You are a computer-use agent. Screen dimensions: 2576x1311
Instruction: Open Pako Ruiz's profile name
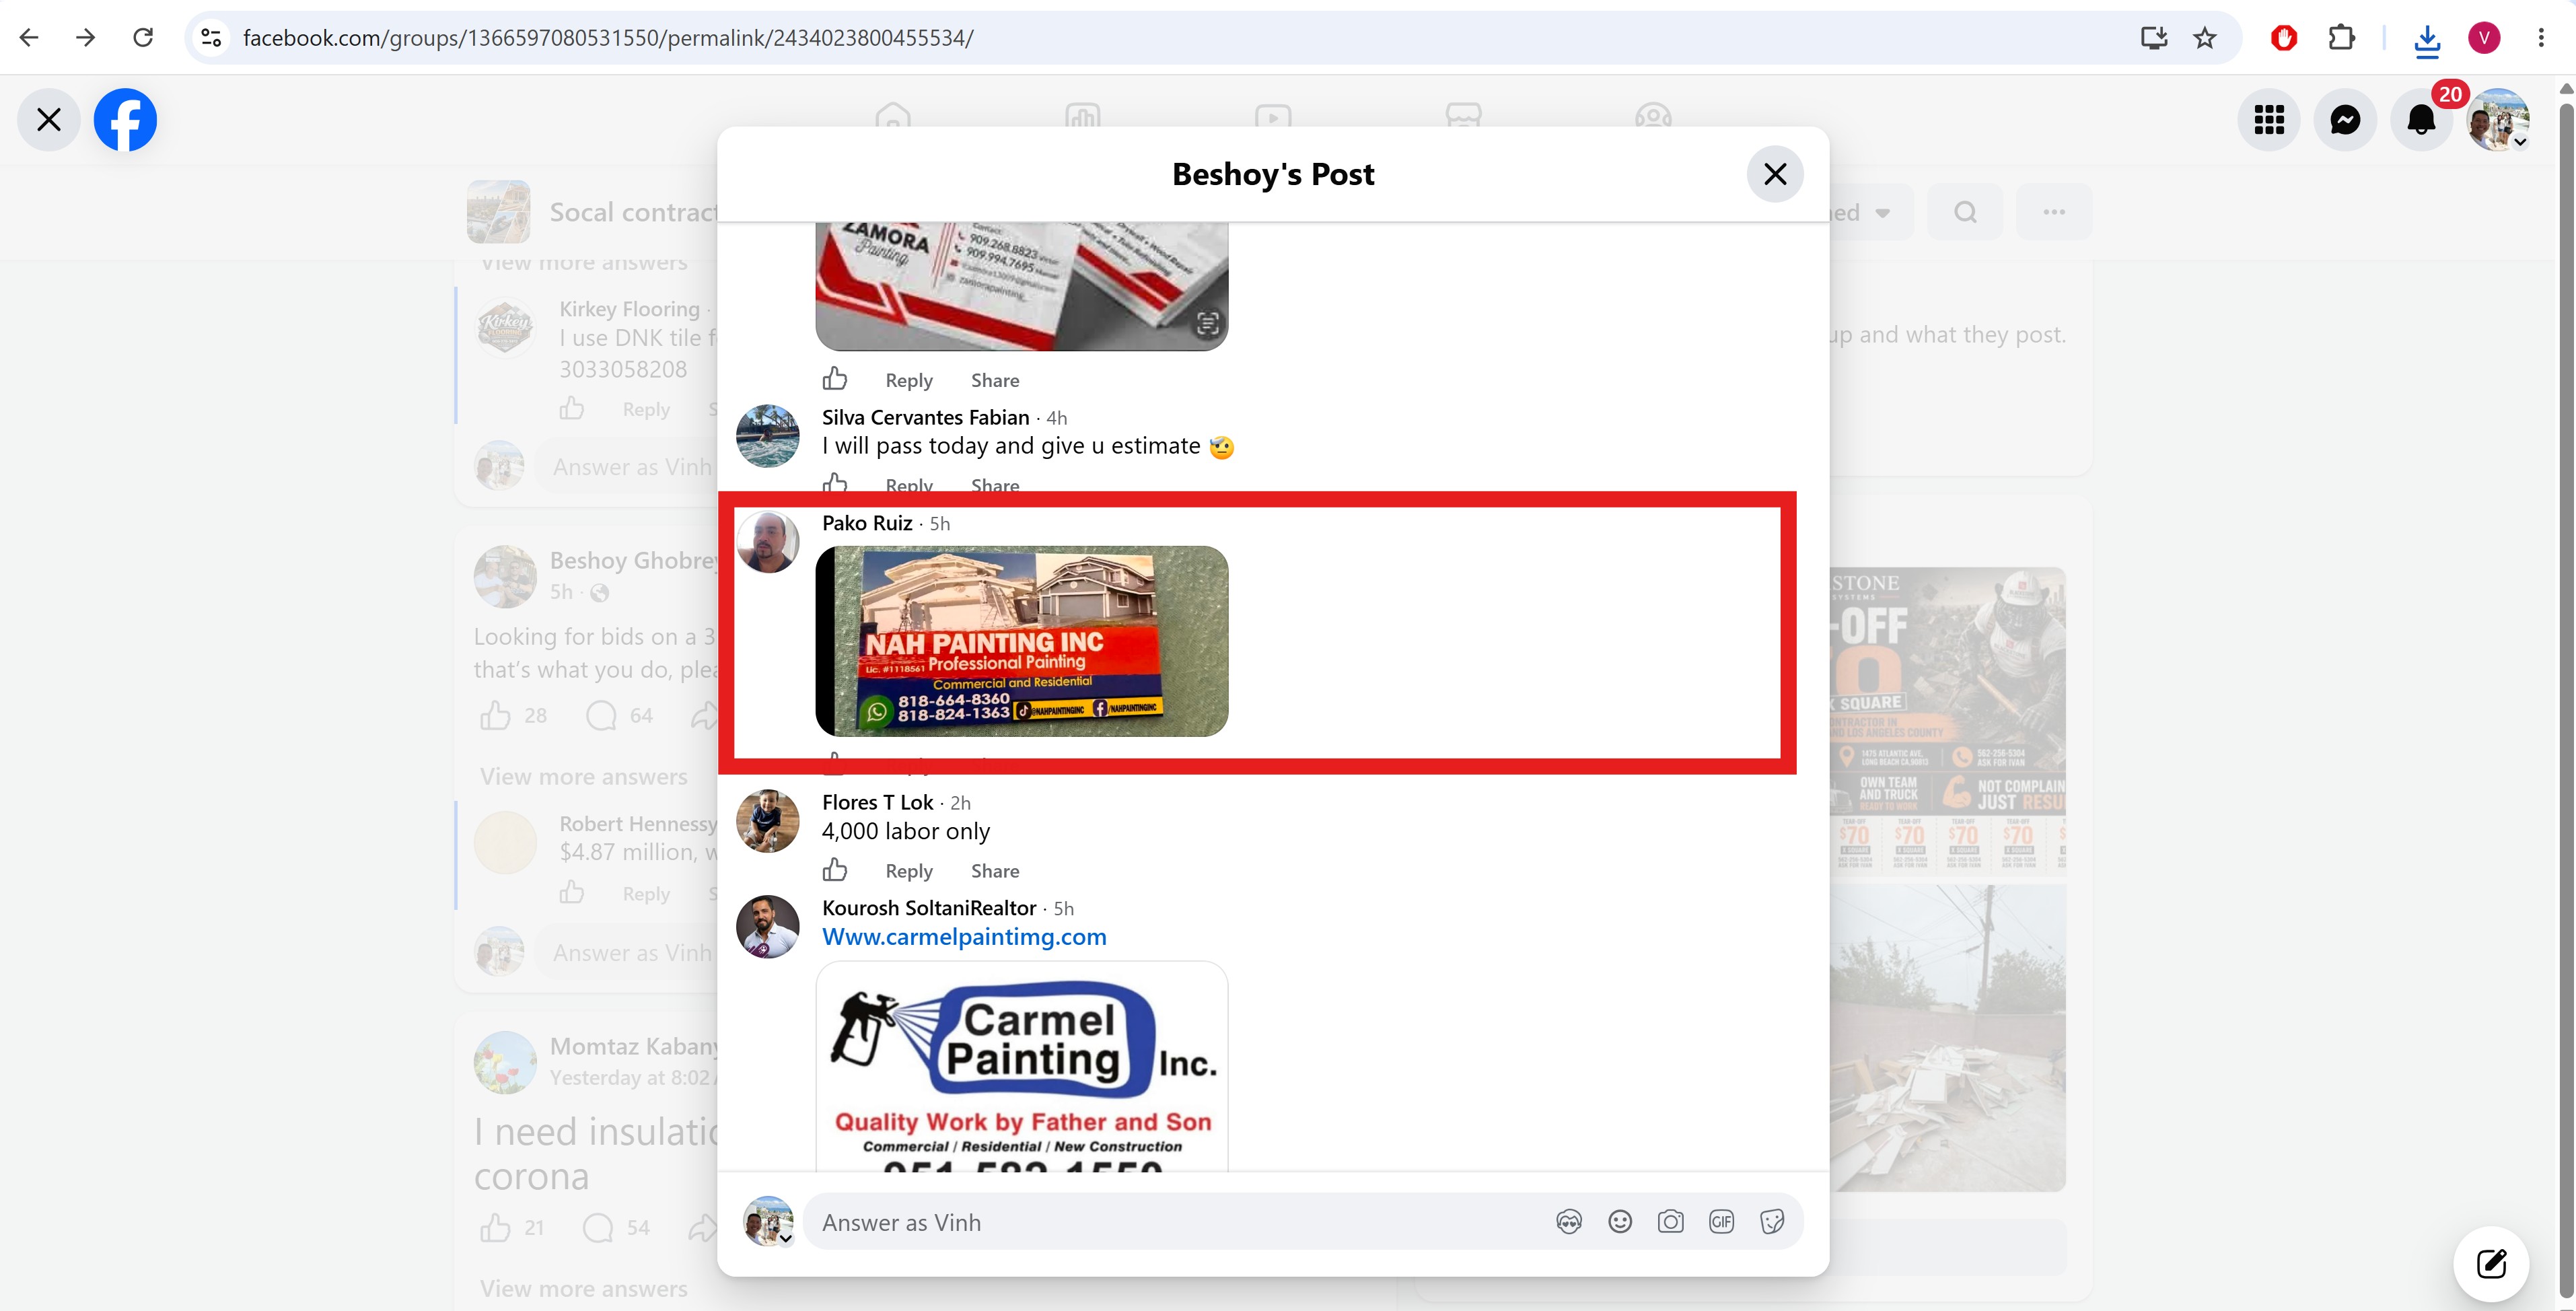pos(867,523)
